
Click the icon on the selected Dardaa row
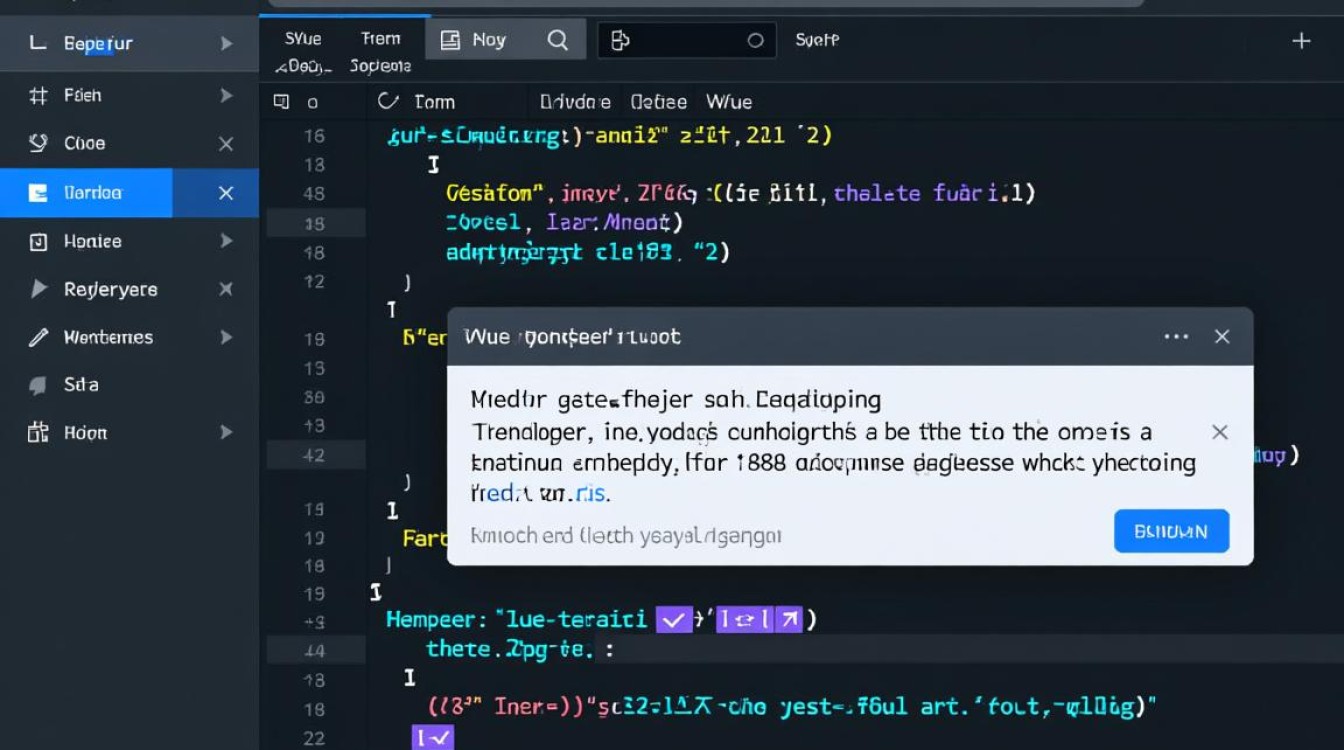coord(38,193)
